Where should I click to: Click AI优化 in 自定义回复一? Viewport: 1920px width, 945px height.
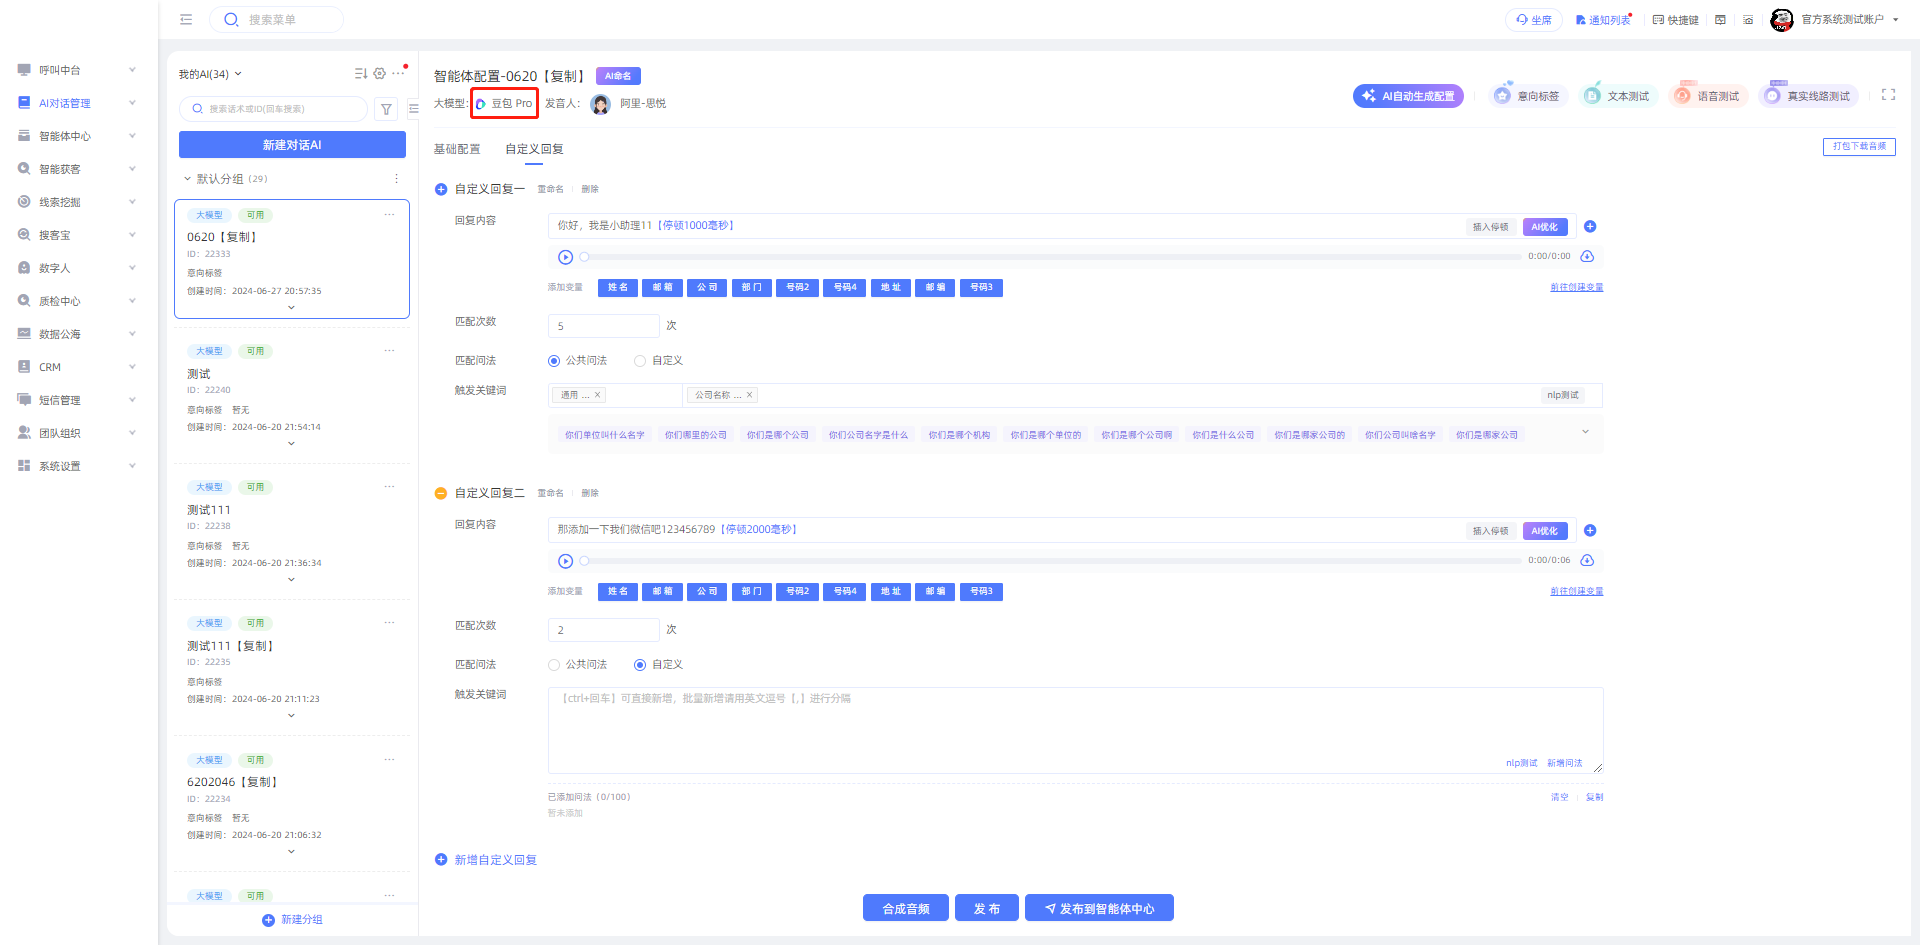[1544, 227]
